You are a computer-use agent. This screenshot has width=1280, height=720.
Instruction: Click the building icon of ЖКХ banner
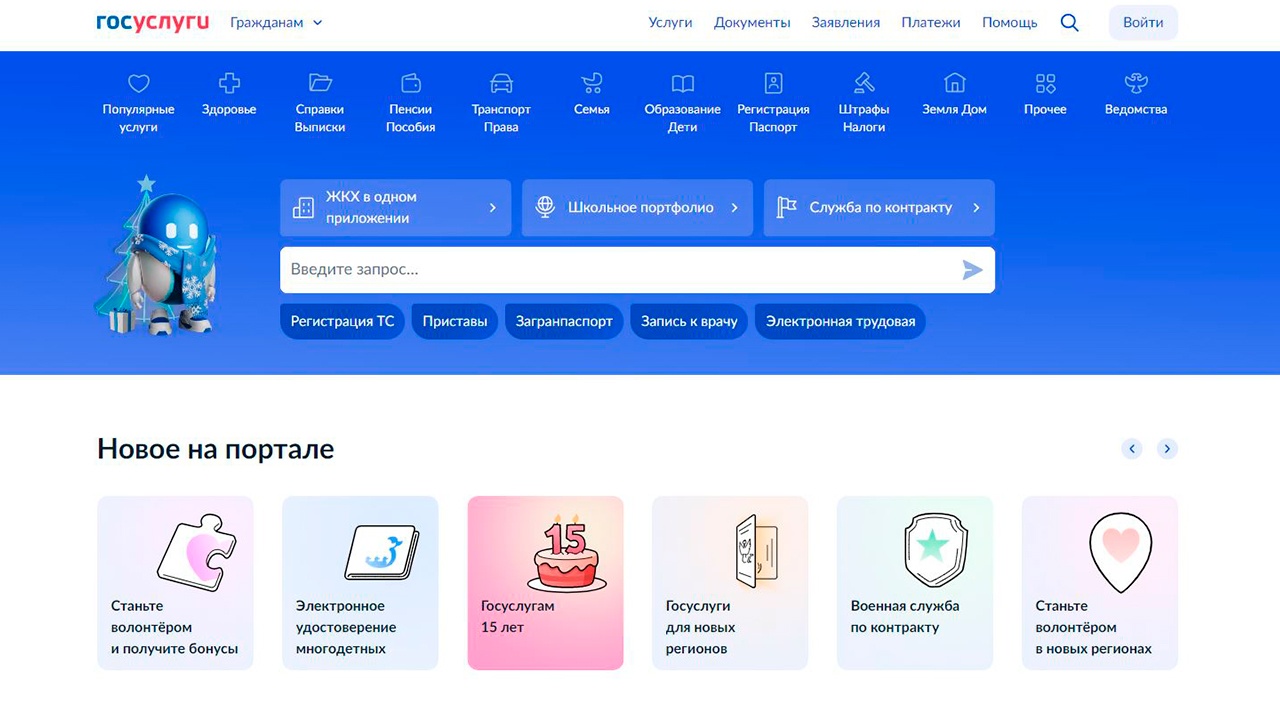pyautogui.click(x=303, y=208)
